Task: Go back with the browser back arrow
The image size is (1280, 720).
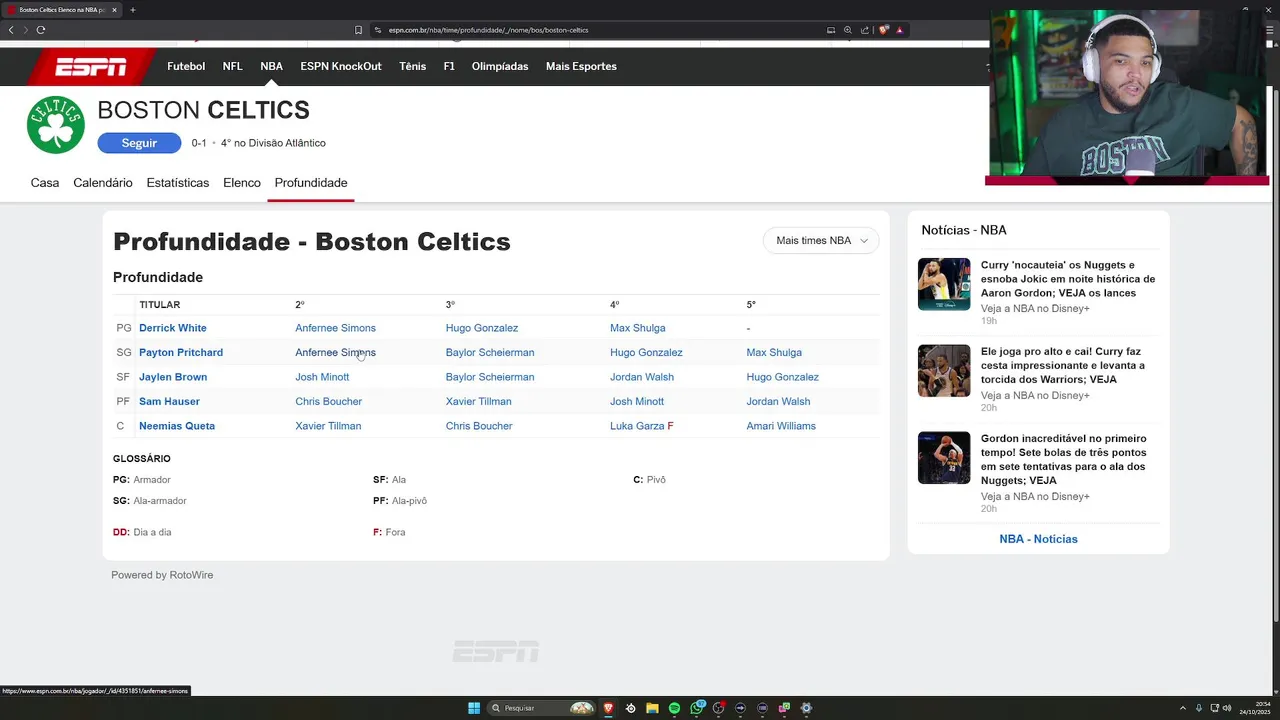Action: coord(11,30)
